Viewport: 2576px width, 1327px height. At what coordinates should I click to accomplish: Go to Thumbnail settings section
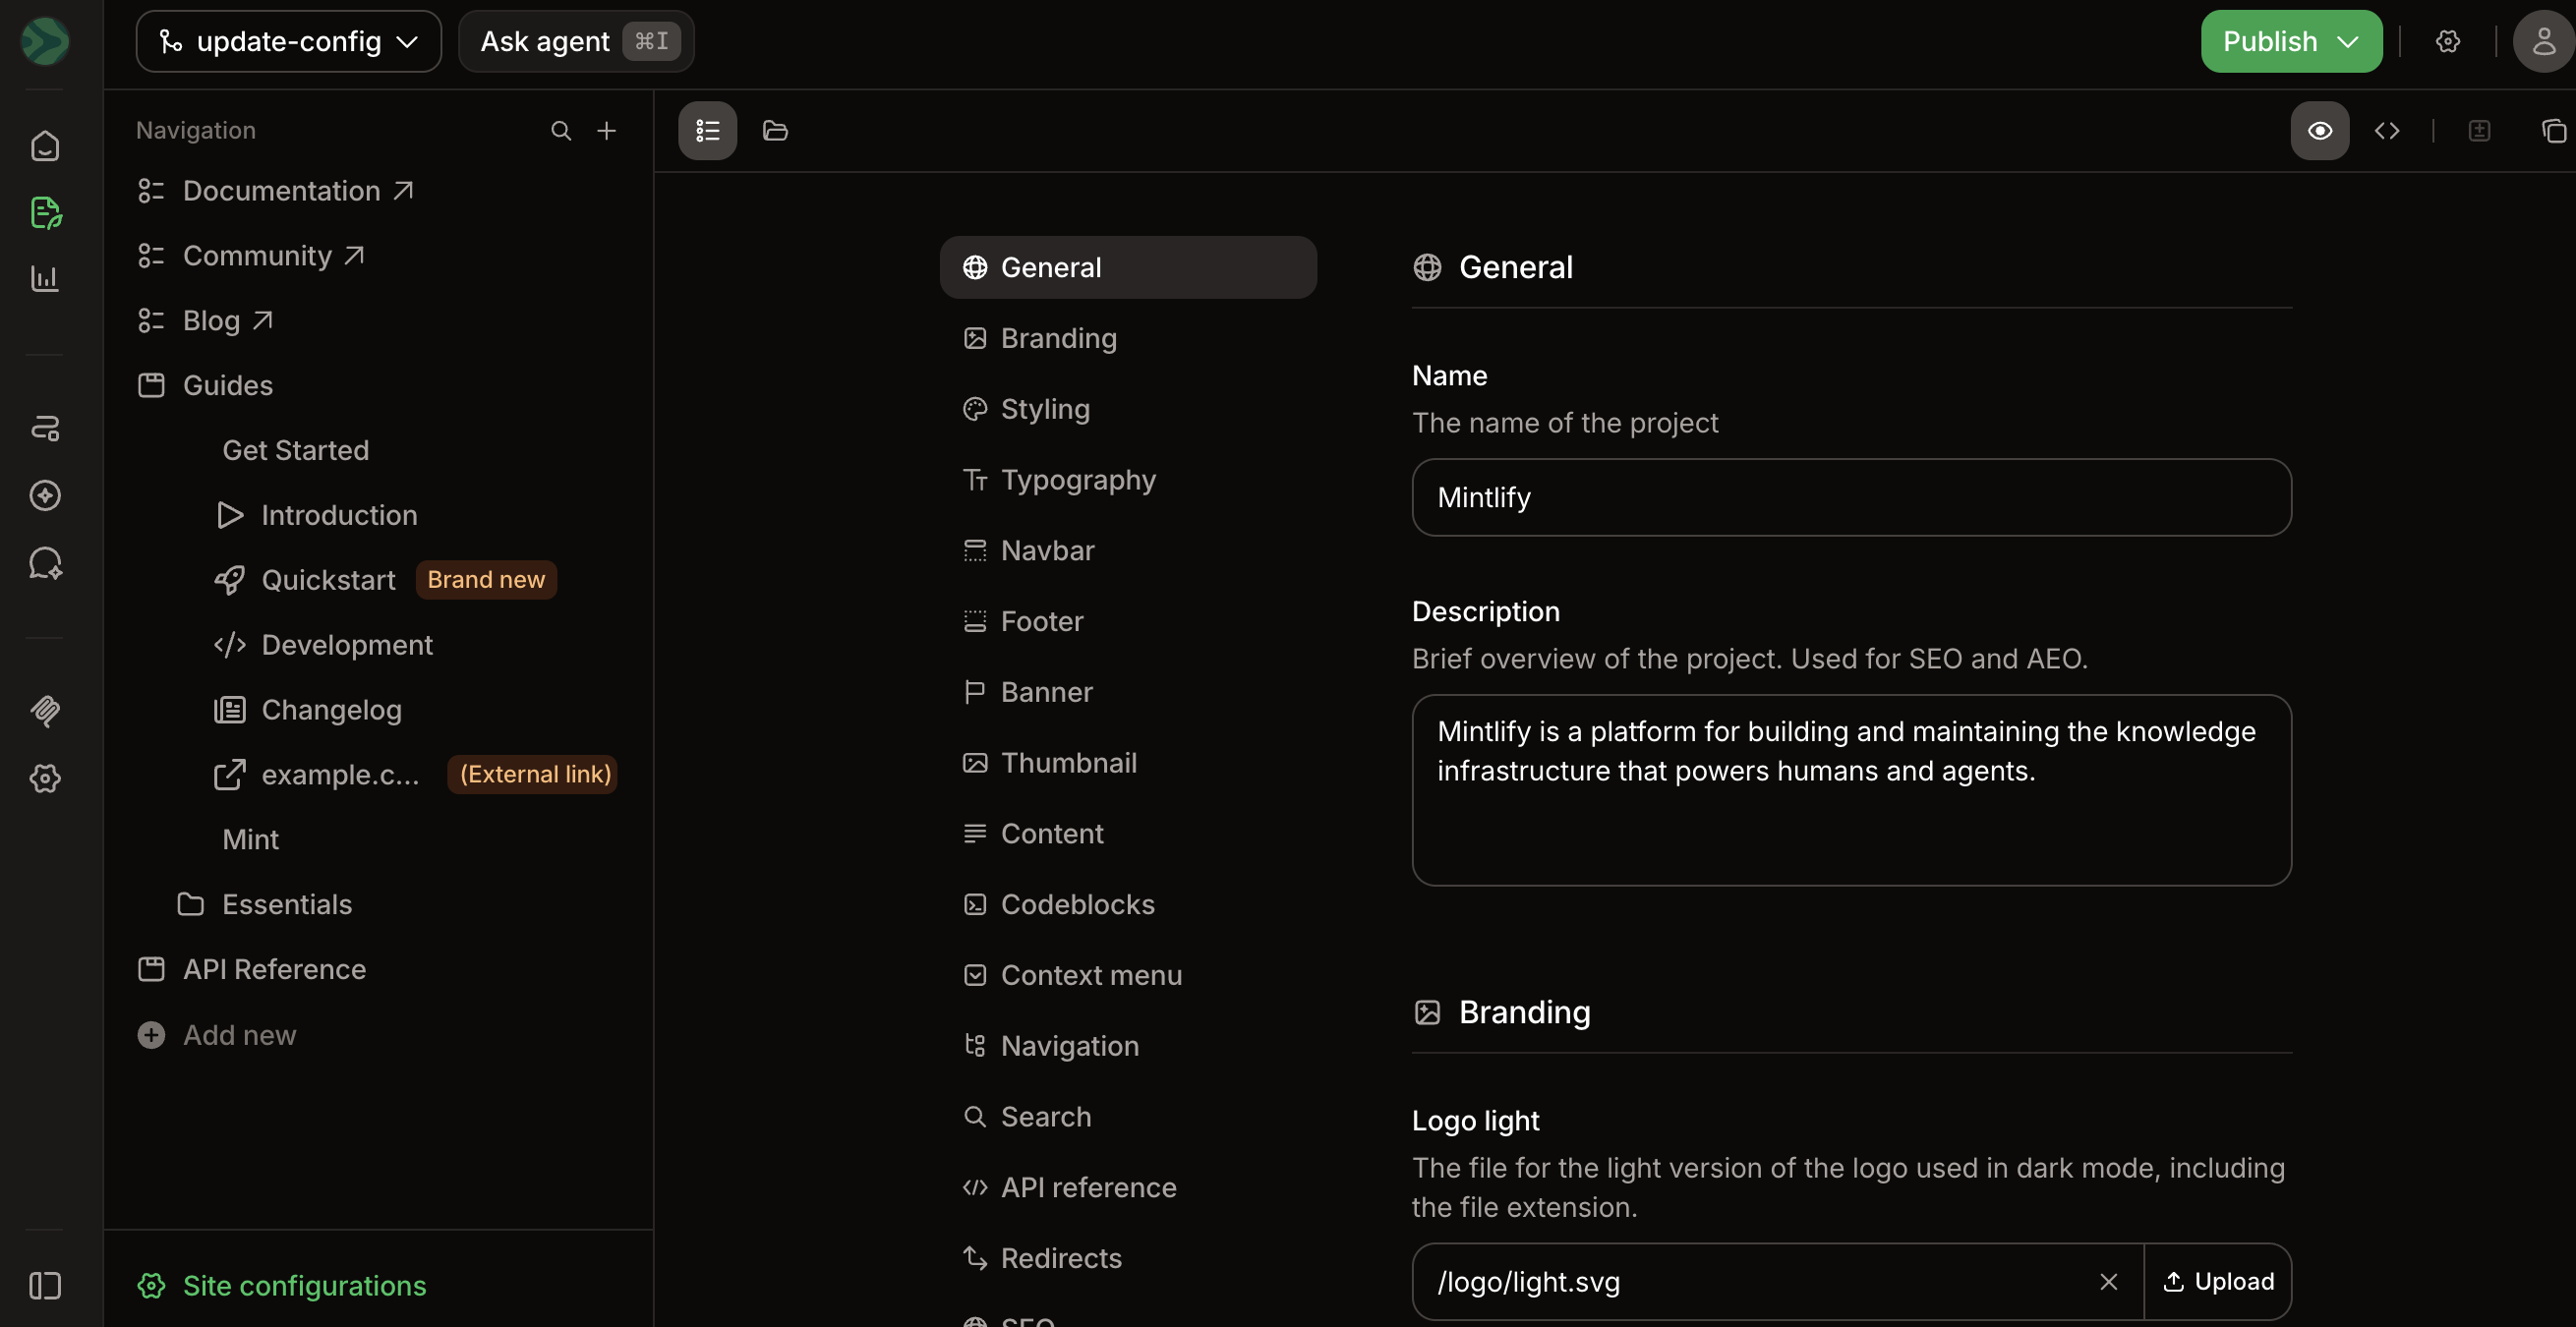[x=1128, y=762]
